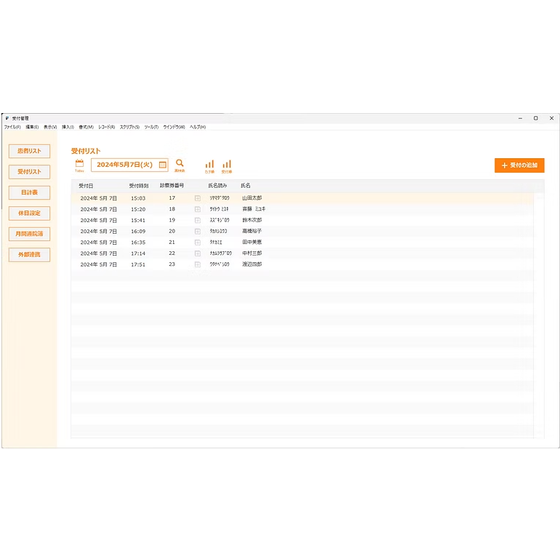The width and height of the screenshot is (560, 560).
Task: Click the Today calendar icon
Action: pyautogui.click(x=79, y=165)
